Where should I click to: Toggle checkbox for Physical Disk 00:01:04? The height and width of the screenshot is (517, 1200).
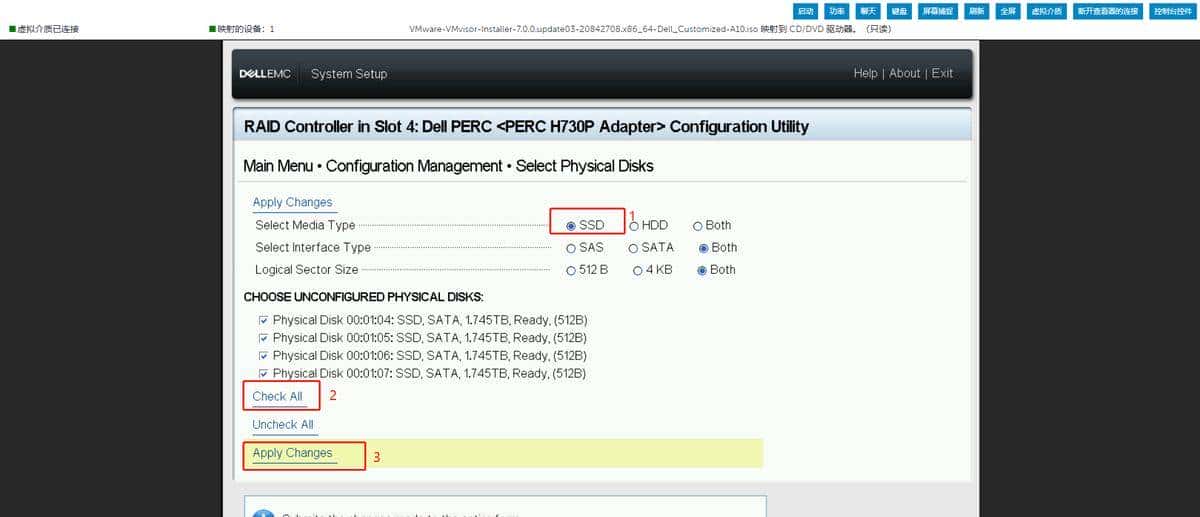pos(263,320)
